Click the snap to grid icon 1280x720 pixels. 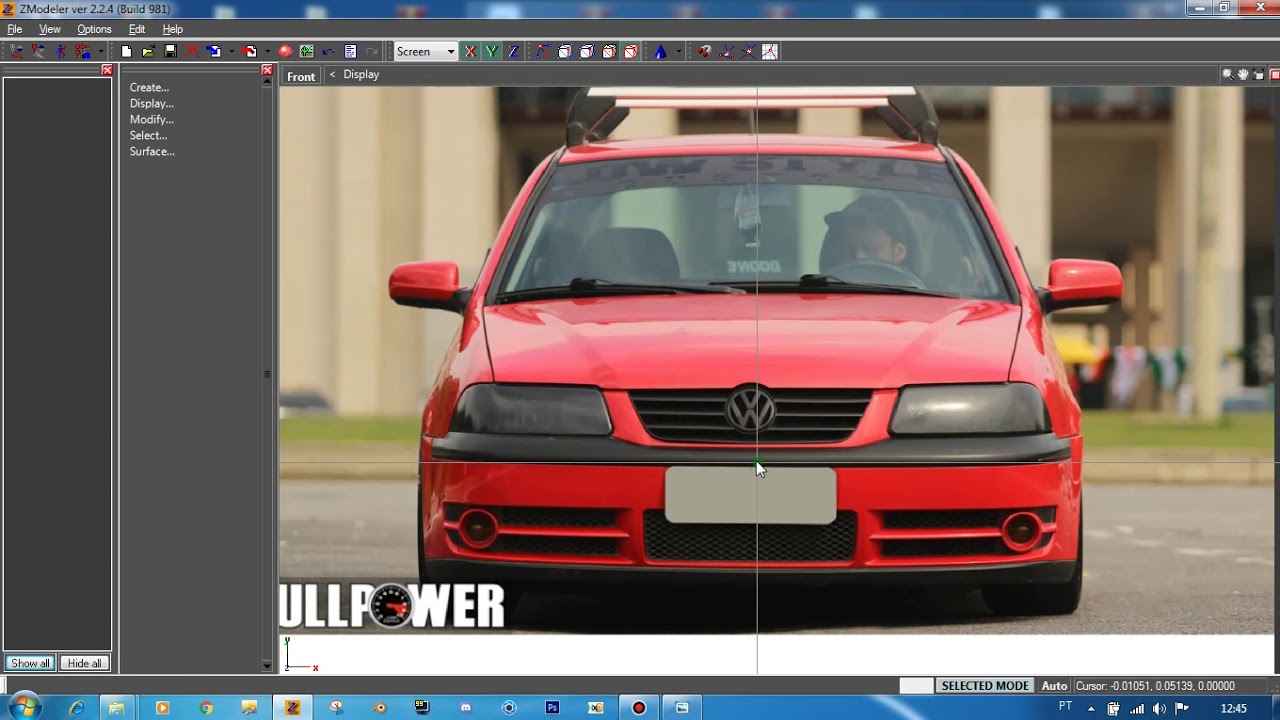click(x=769, y=51)
